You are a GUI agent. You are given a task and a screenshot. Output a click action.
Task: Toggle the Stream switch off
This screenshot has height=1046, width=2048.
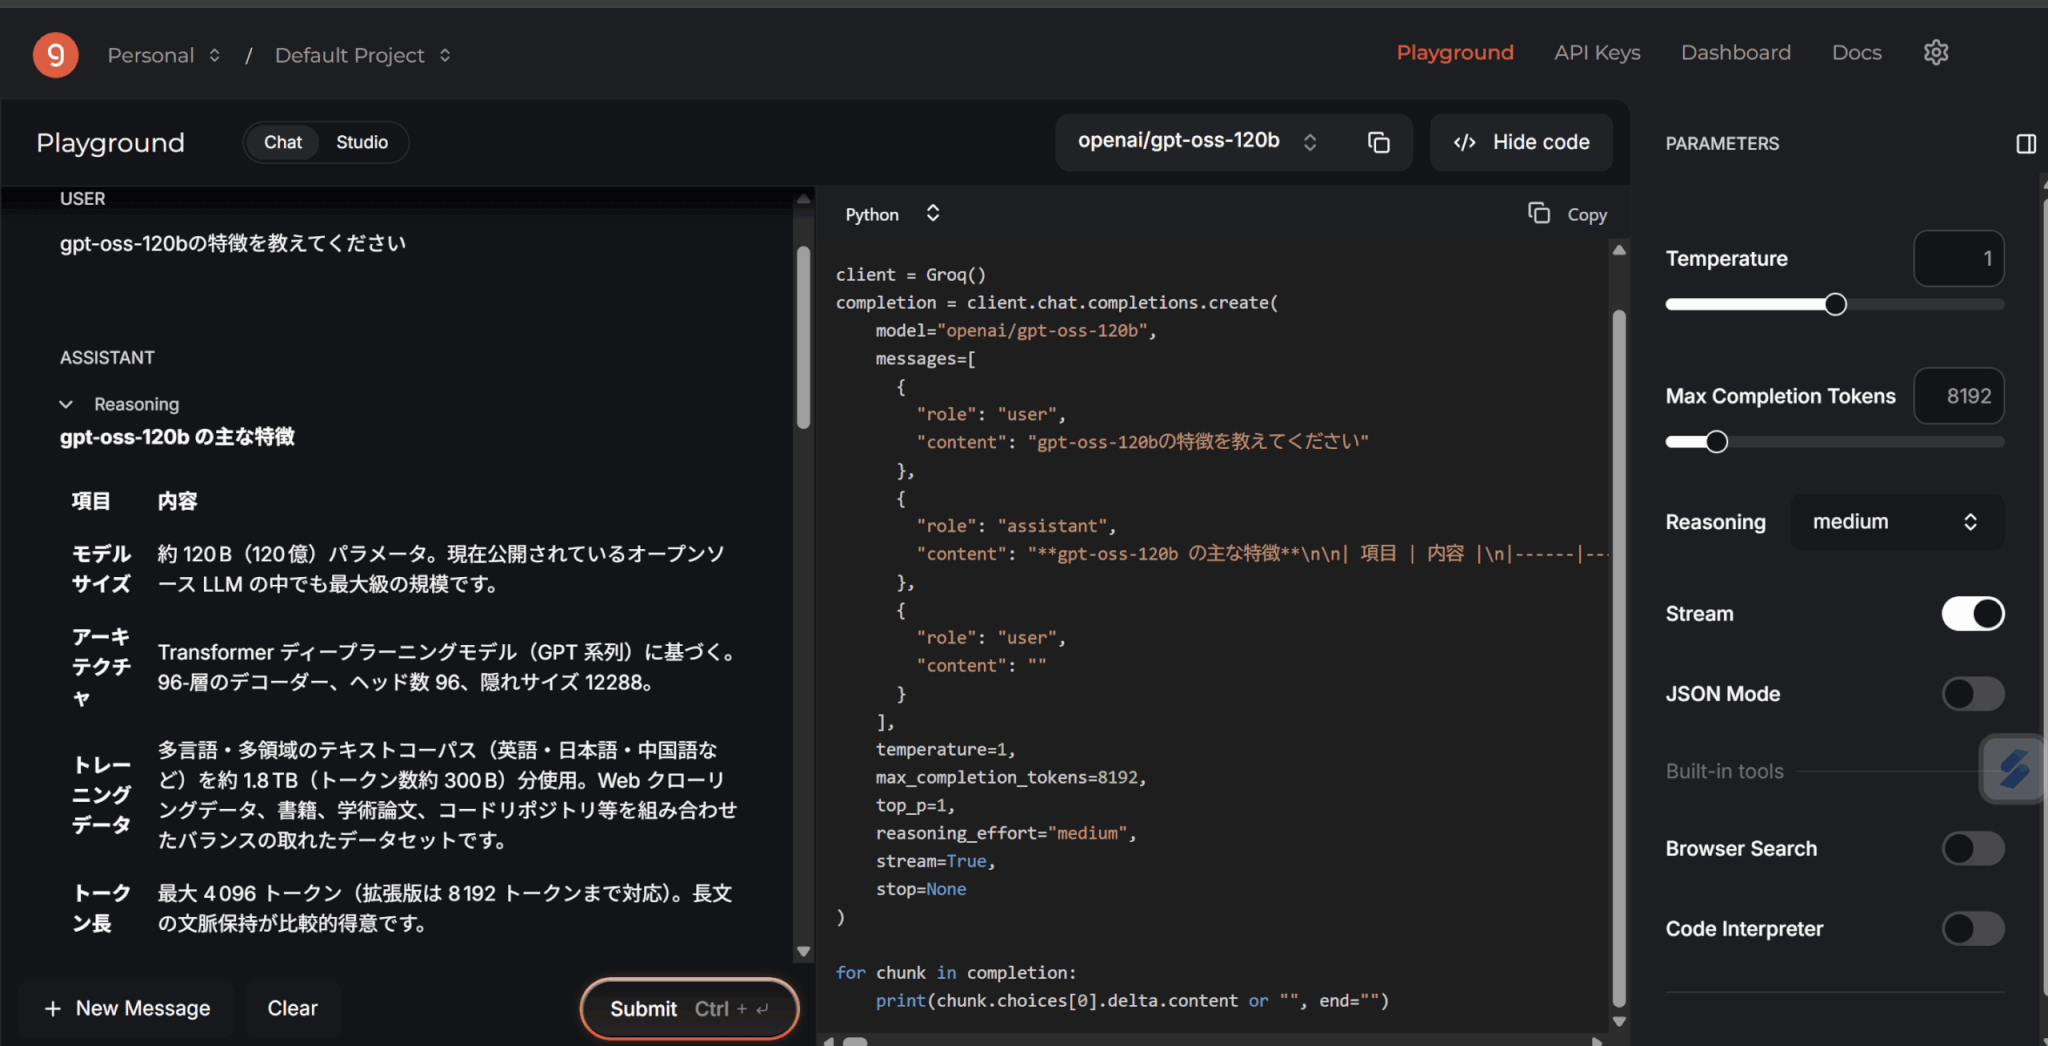(1973, 614)
